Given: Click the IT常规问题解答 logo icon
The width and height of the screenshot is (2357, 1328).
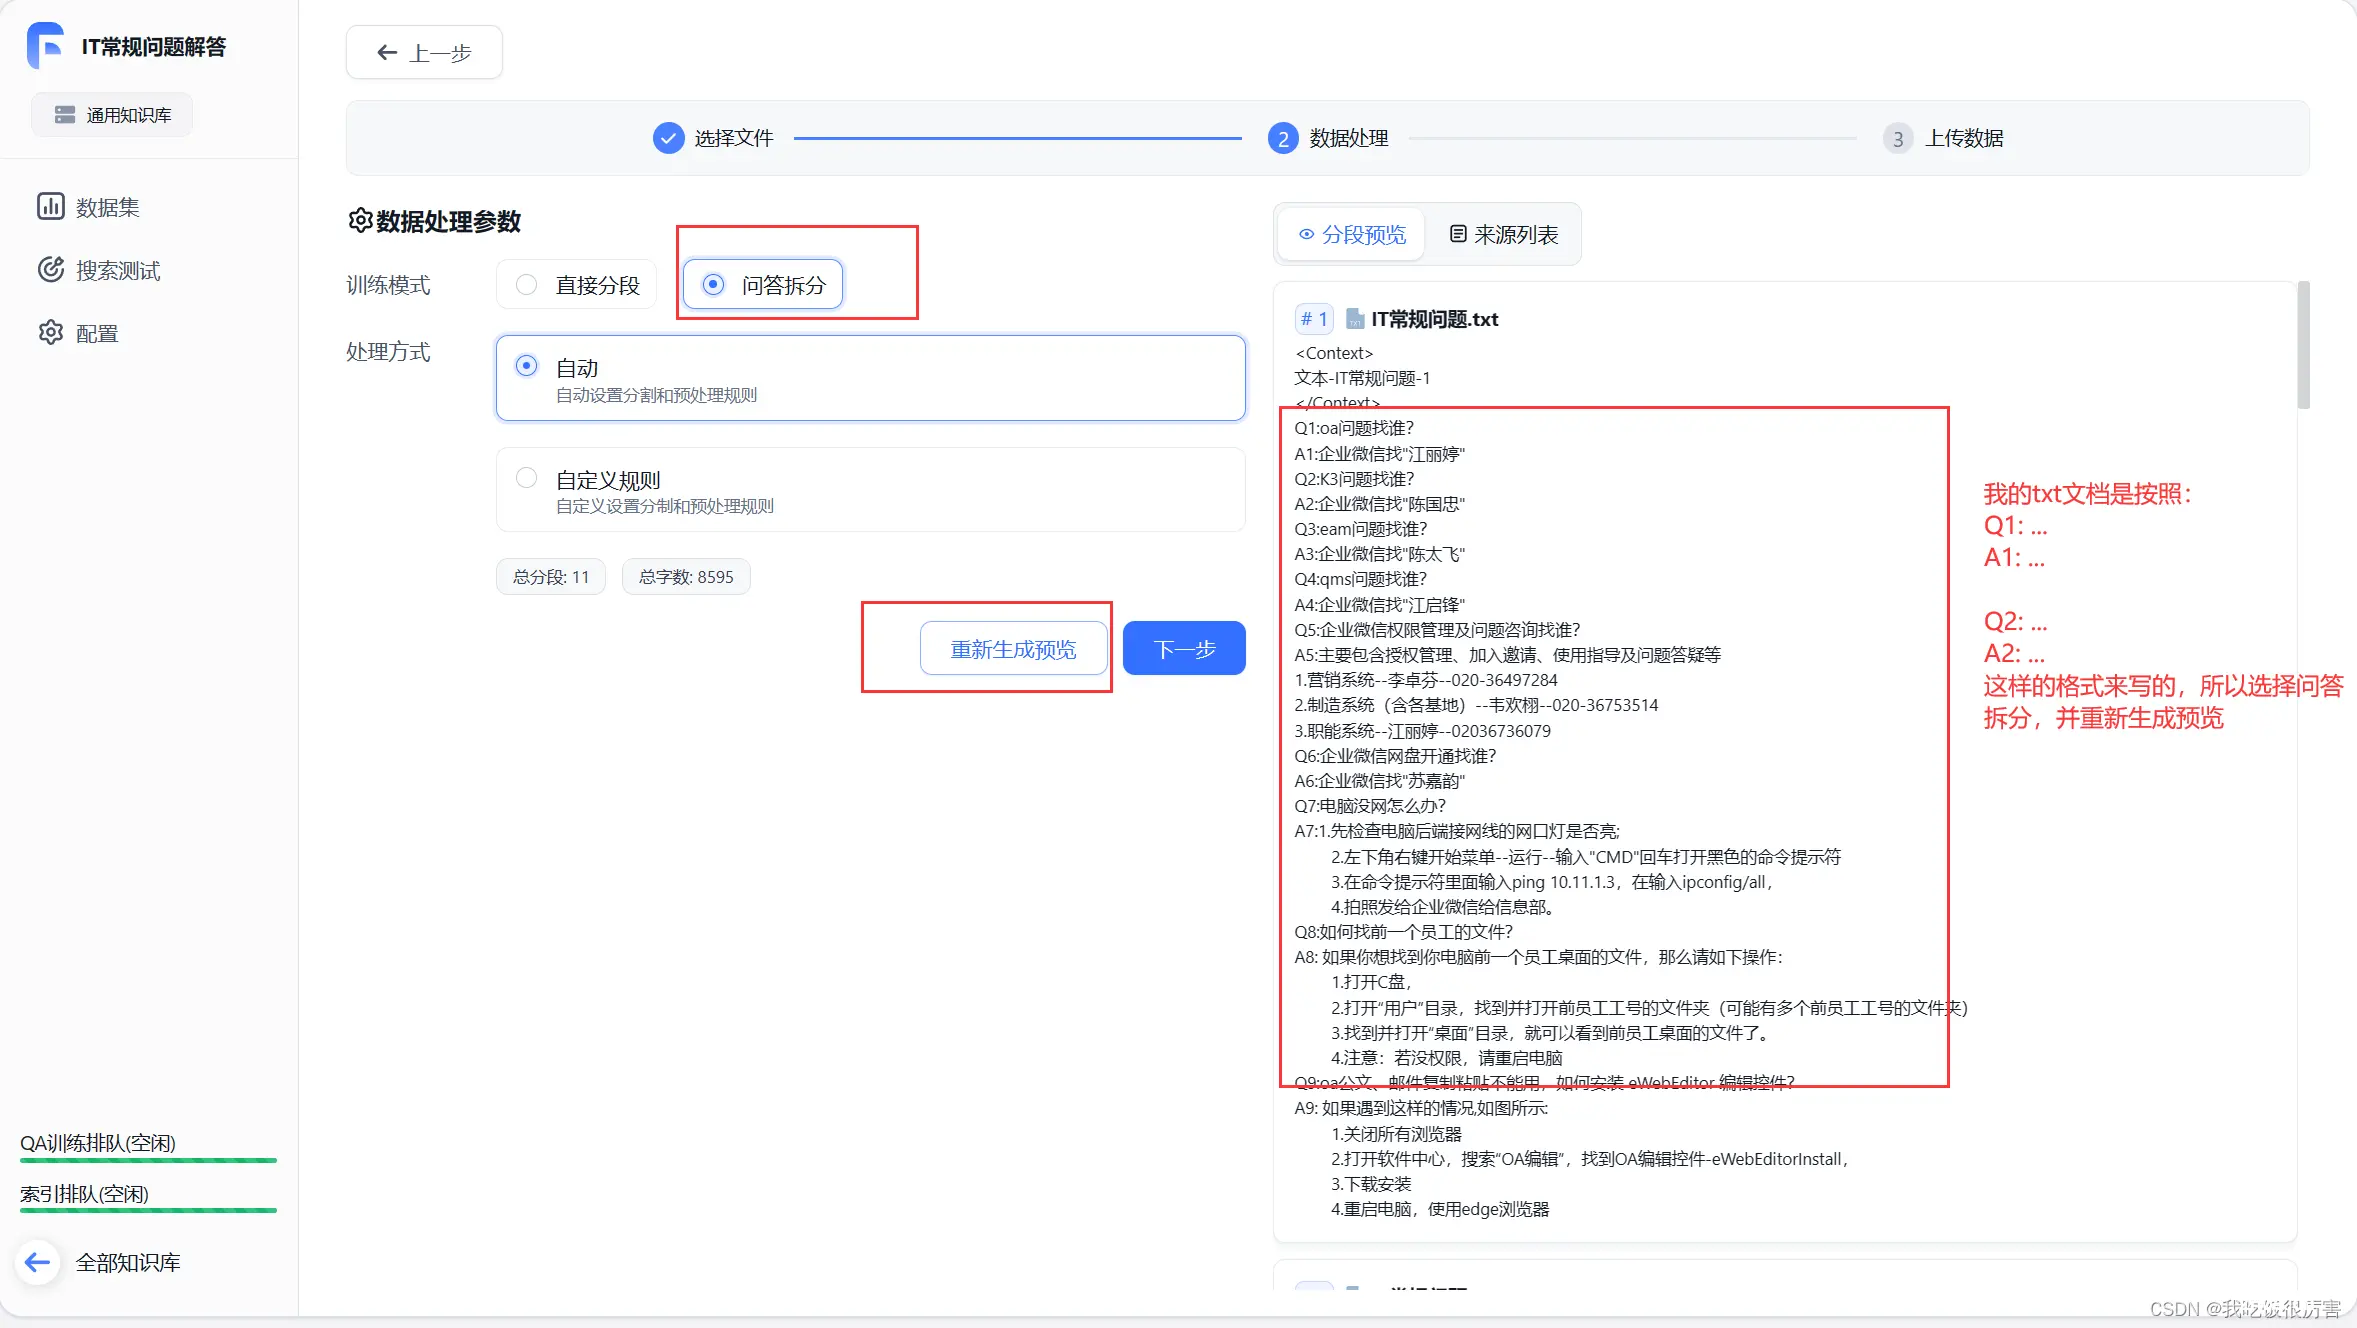Looking at the screenshot, I should (45, 46).
